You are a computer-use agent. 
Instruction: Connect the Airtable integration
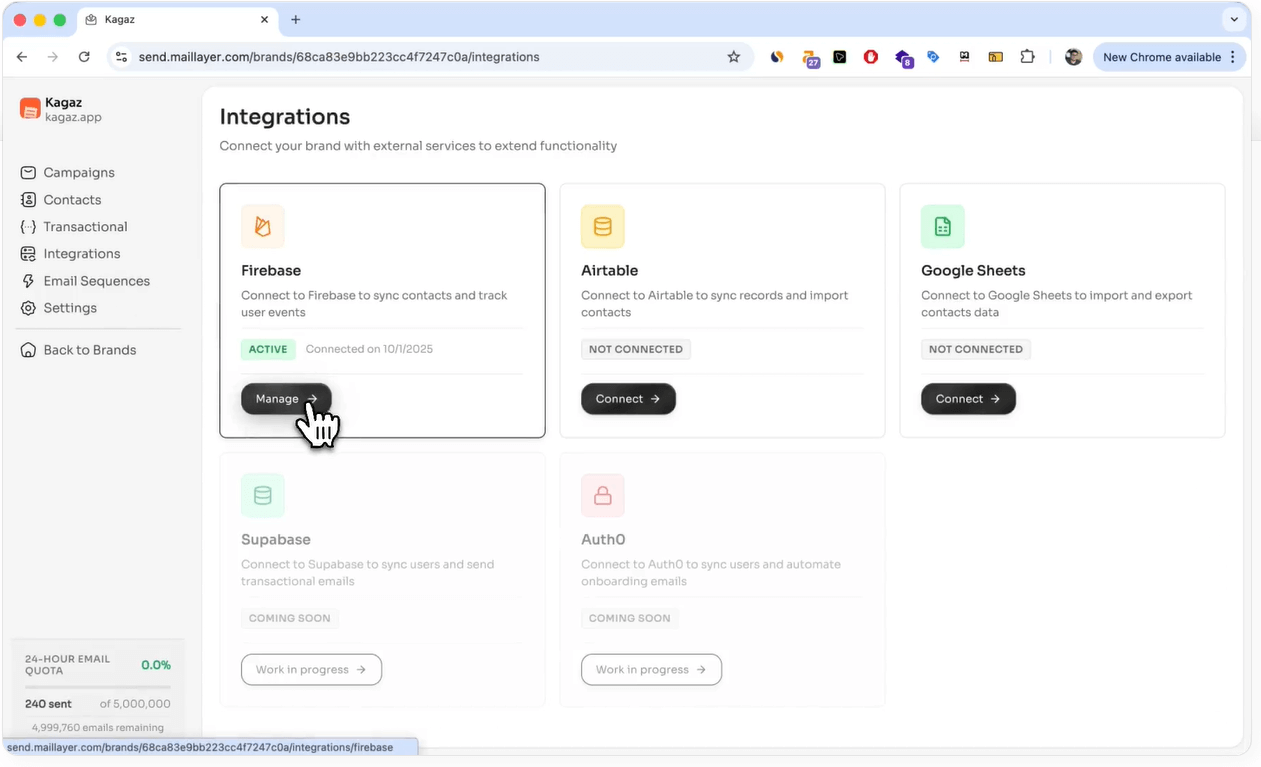628,398
